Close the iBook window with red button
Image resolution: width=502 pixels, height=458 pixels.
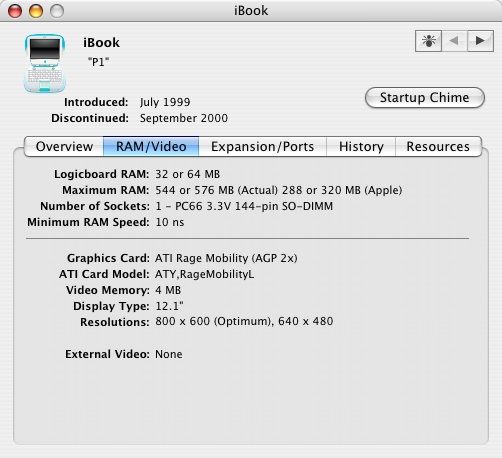(x=15, y=11)
